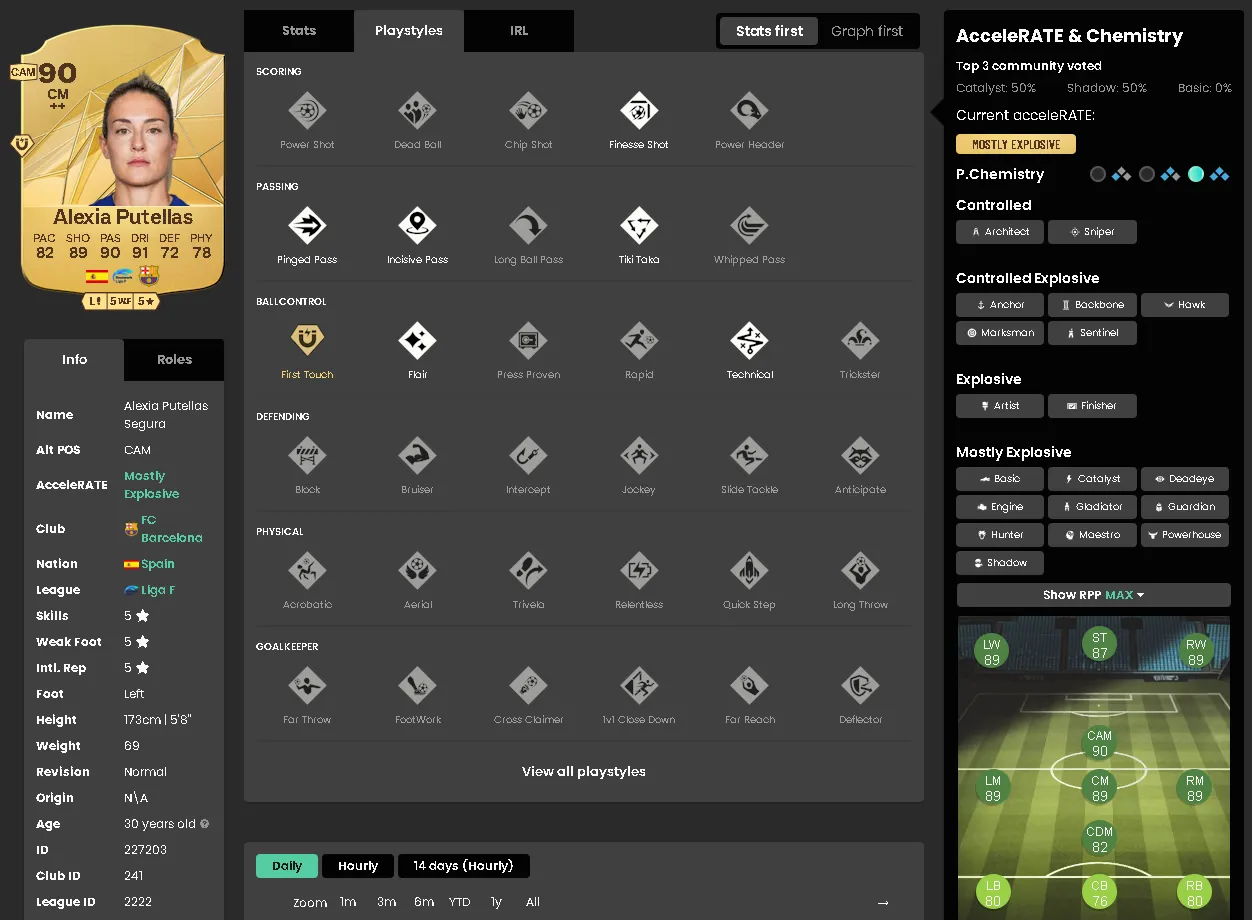Open the Playstyles tab
The height and width of the screenshot is (920, 1252).
point(409,31)
